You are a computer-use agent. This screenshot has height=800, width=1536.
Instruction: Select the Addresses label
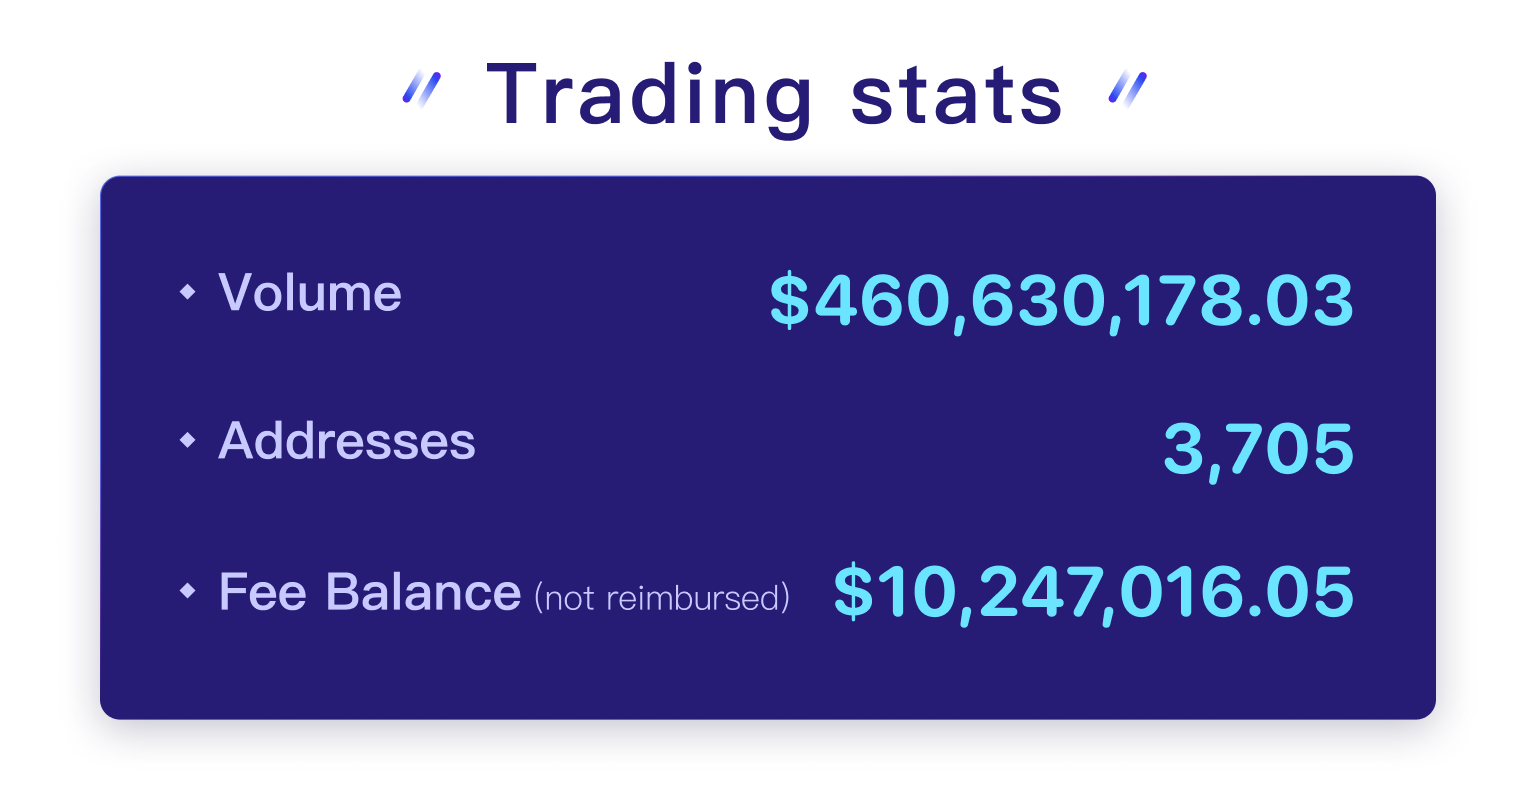coord(347,440)
